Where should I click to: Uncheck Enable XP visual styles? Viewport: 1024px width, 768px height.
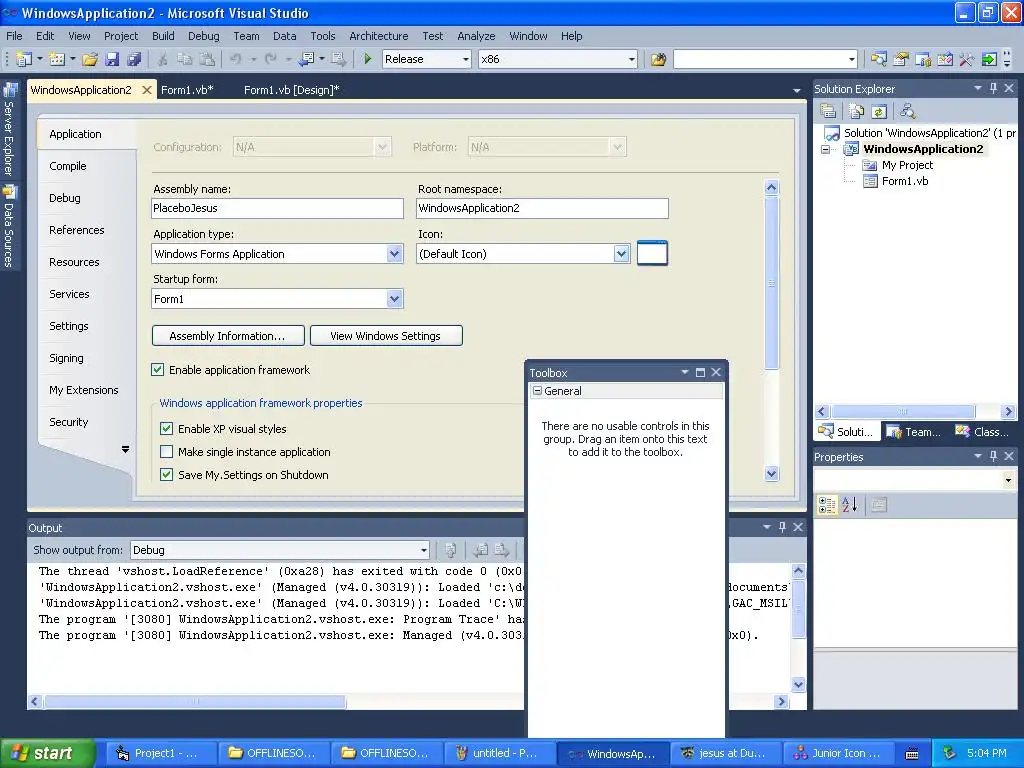click(x=167, y=429)
